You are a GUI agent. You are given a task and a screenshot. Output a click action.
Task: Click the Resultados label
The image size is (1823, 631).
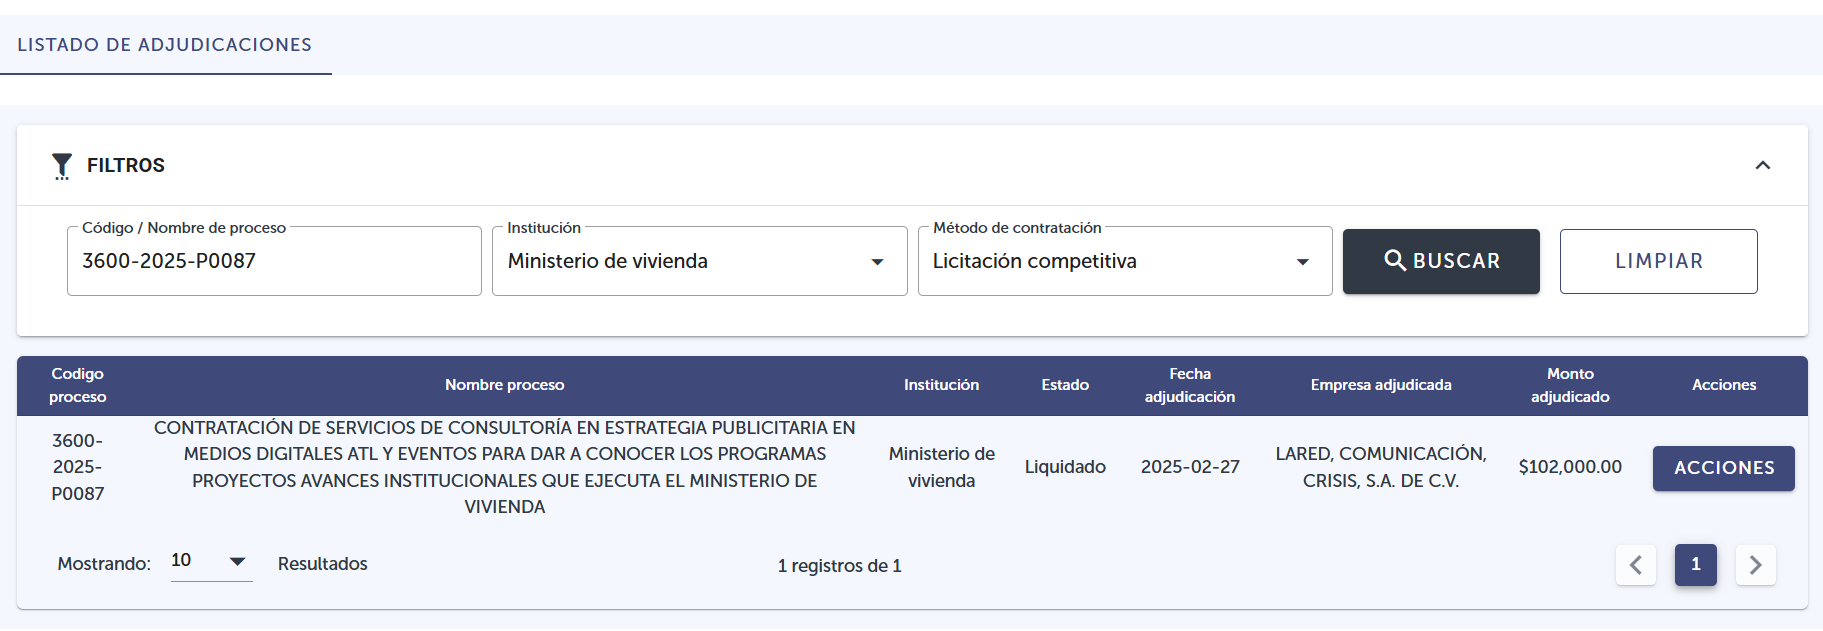coord(323,564)
